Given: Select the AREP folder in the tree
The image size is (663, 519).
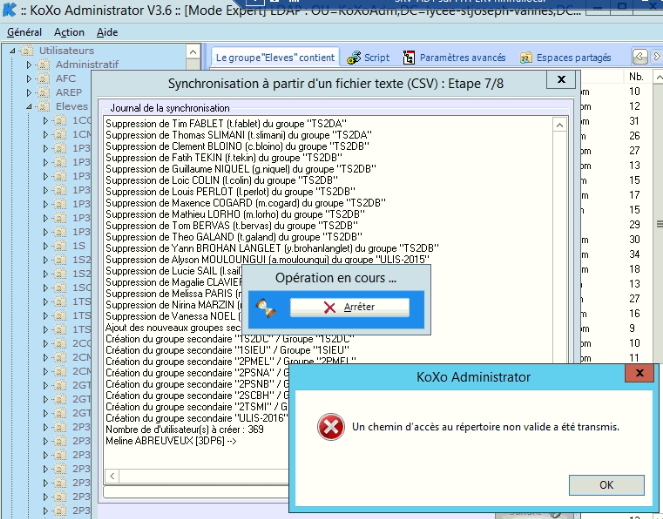Looking at the screenshot, I should coord(68,92).
